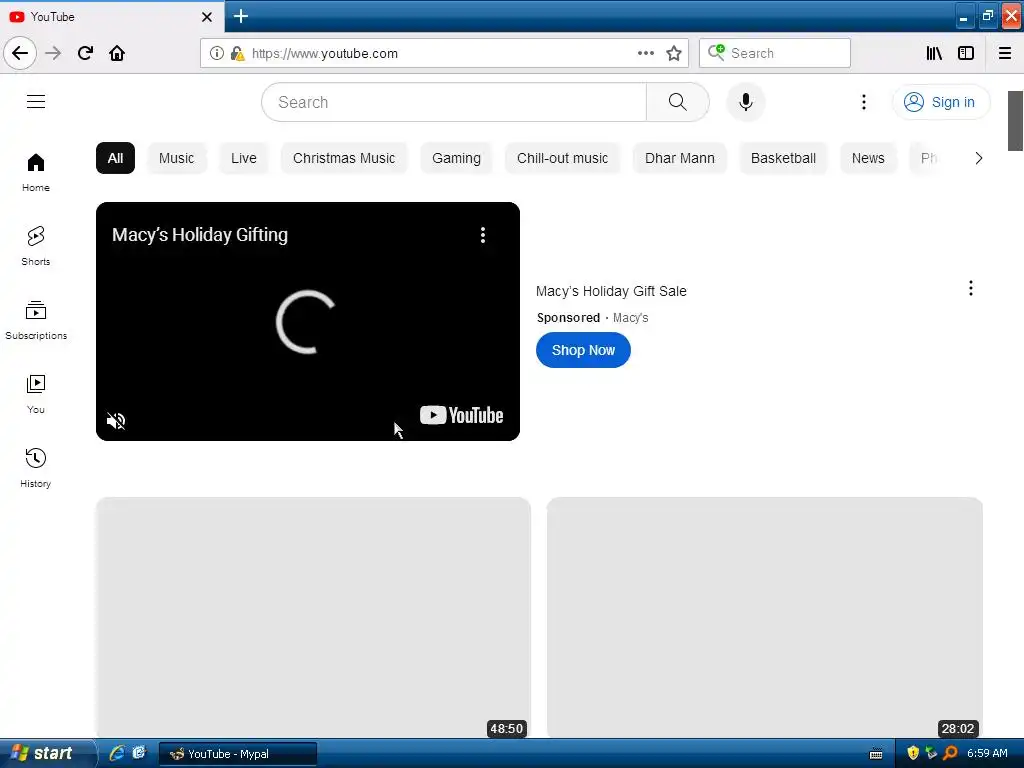The height and width of the screenshot is (768, 1024).
Task: Click the taskbar clock 6:59 AM
Action: coord(987,753)
